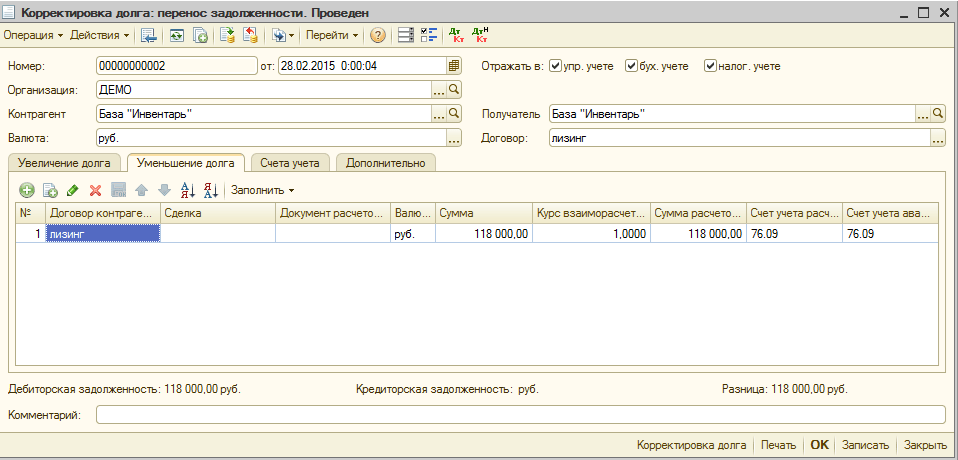
Task: Click into the Комментарий input field
Action: pos(520,414)
